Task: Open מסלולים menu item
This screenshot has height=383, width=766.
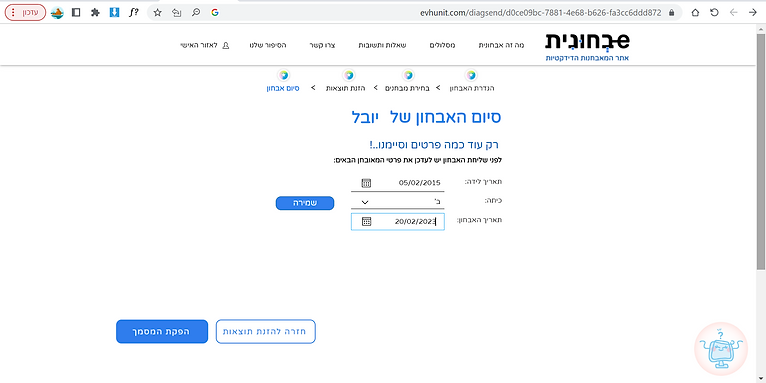Action: coord(443,45)
